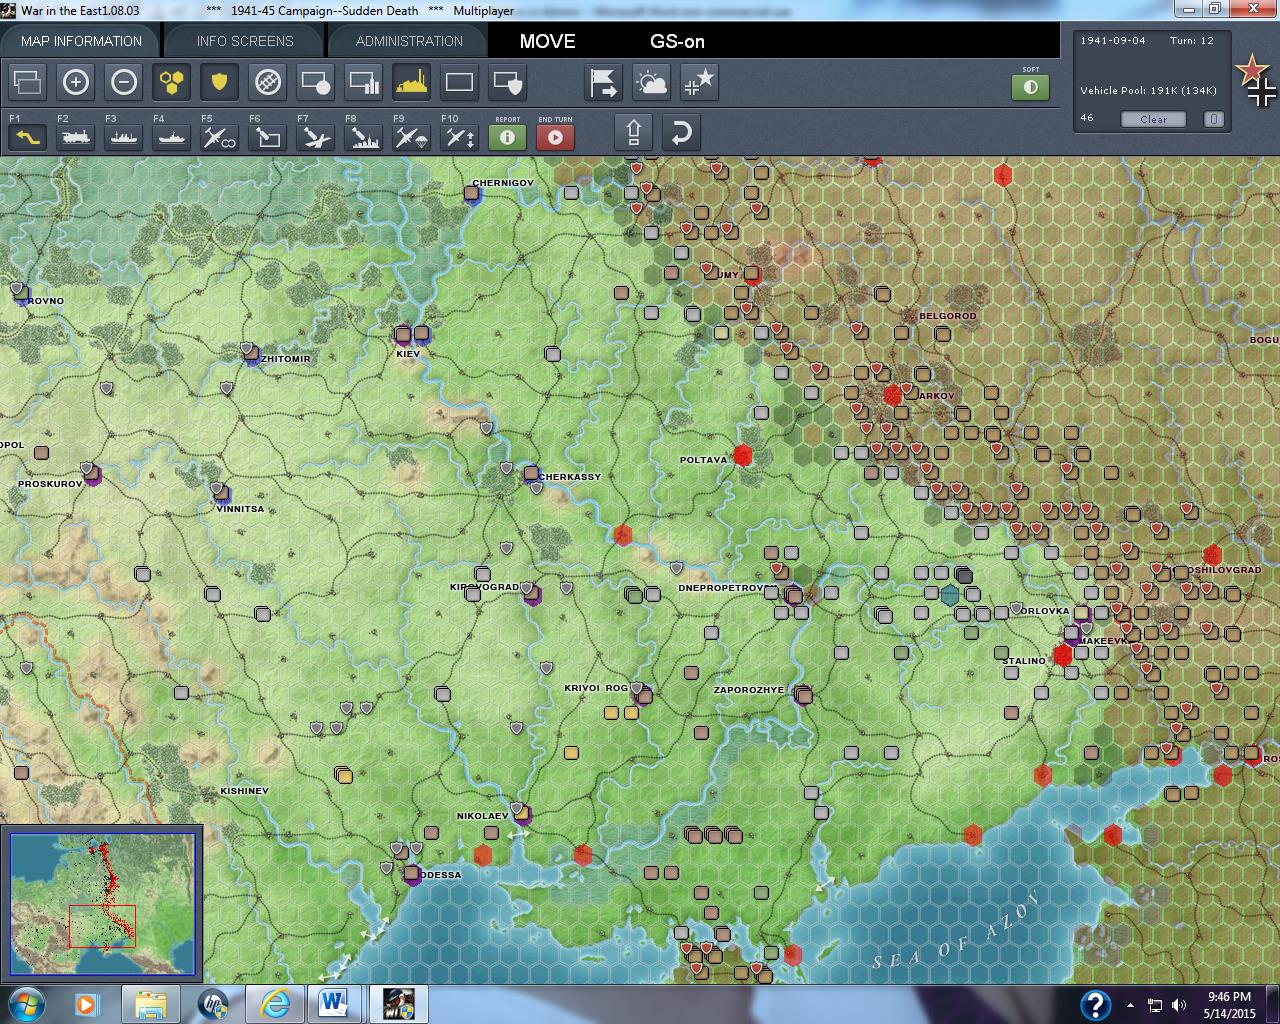Screen dimensions: 1280x1024
Task: Click the zoom out map button
Action: point(124,82)
